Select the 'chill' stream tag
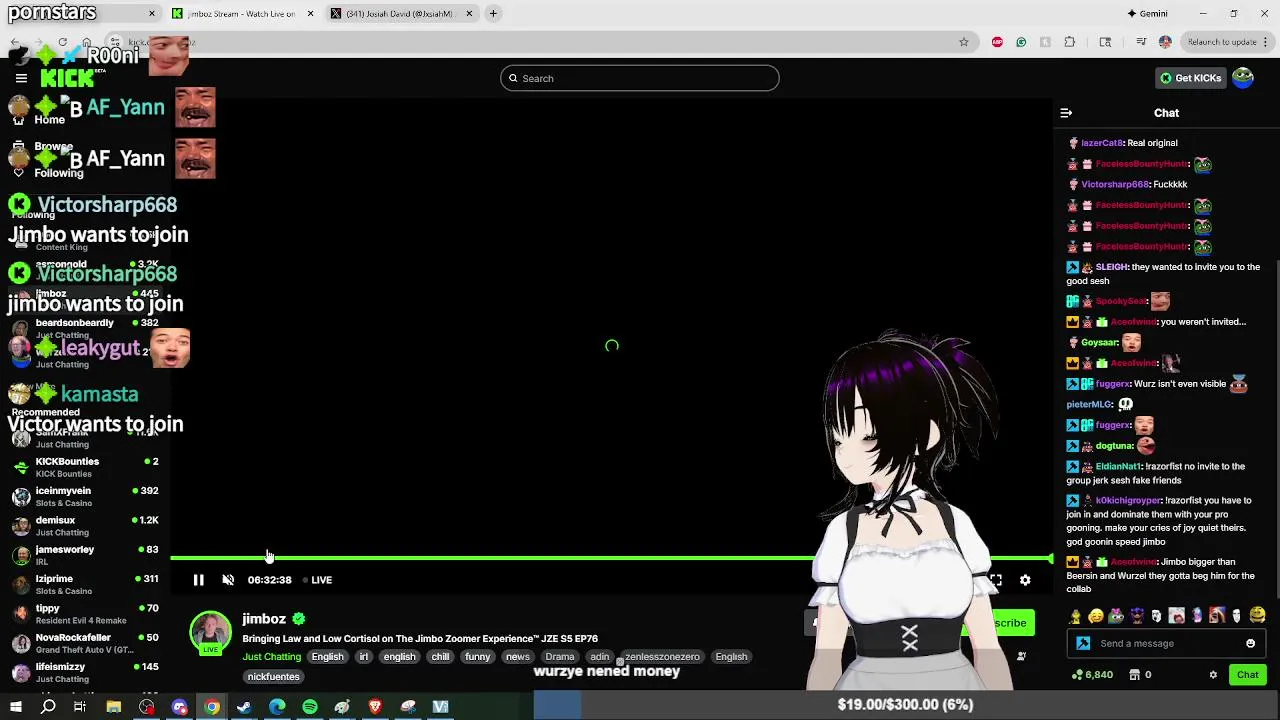Screen dimensions: 1280x720 (x=440, y=657)
